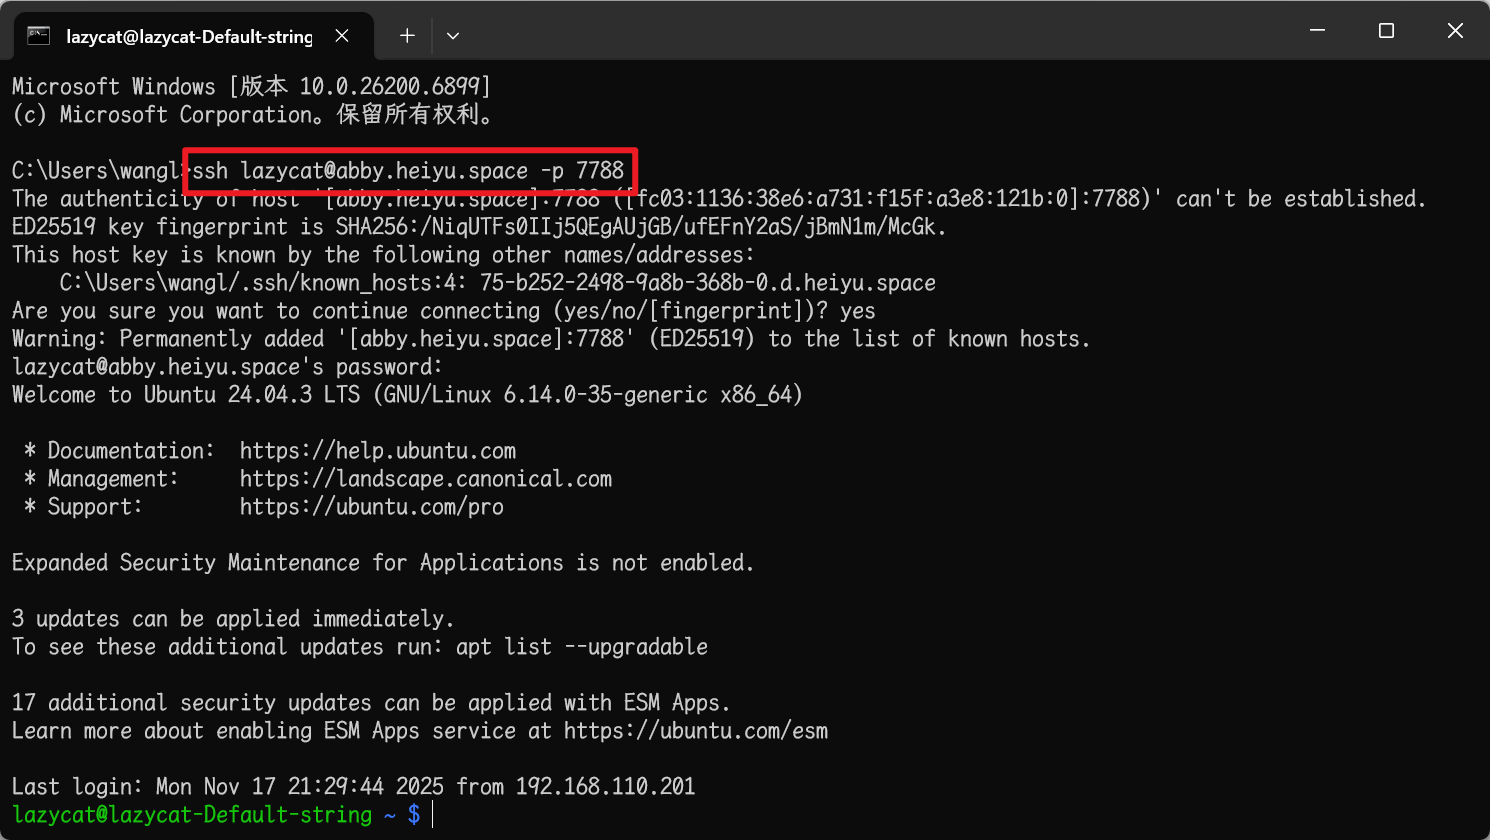
Task: Expand the new tab profile dropdown
Action: click(x=453, y=36)
